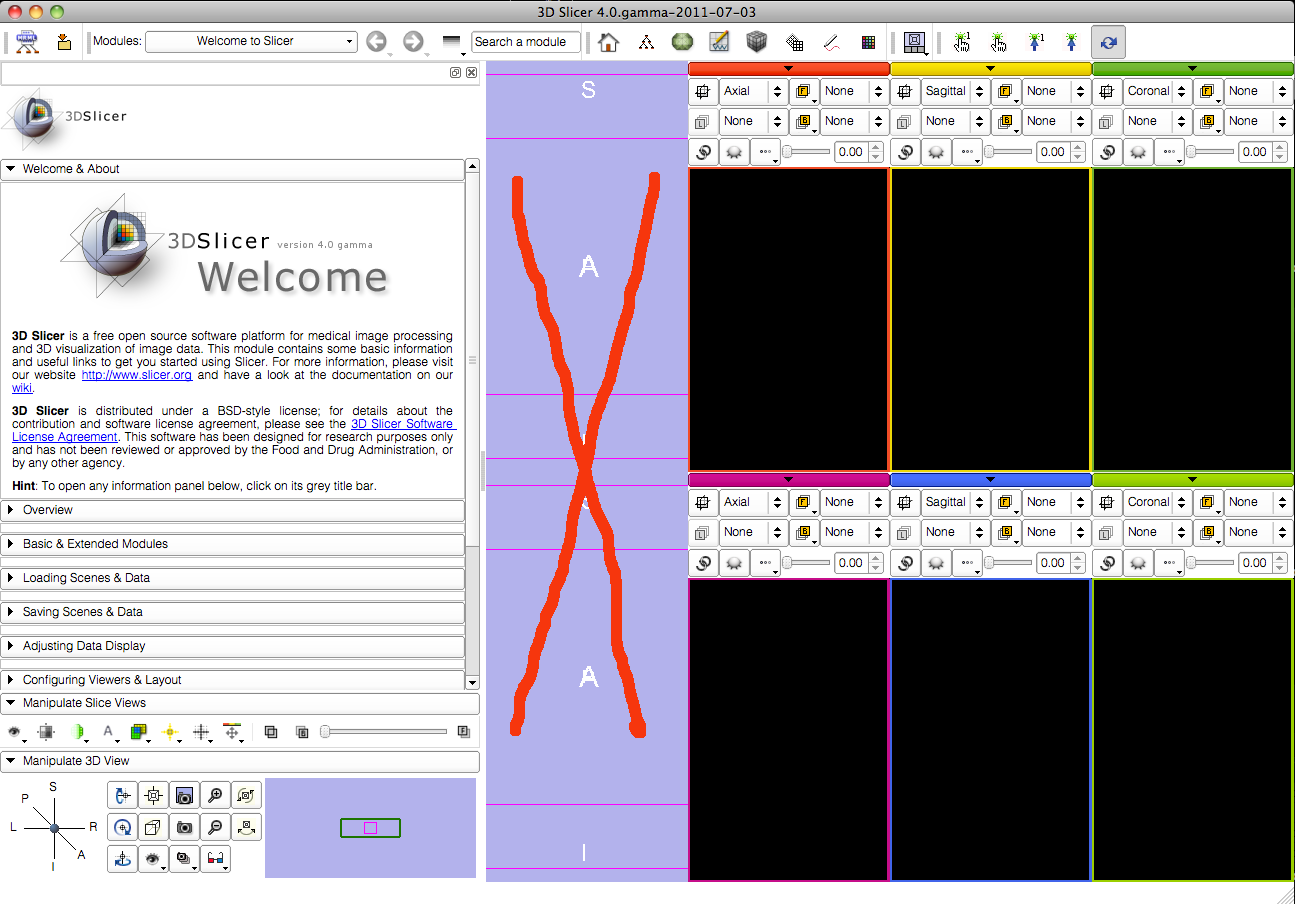The width and height of the screenshot is (1295, 904).
Task: Open the http://www.slicer.org link
Action: 136,375
